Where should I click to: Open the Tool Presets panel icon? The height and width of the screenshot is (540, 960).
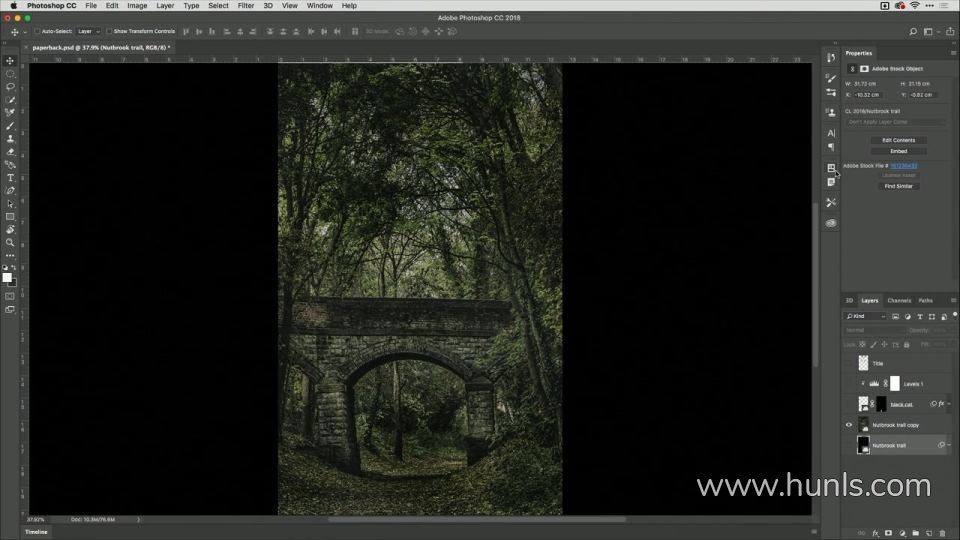pyautogui.click(x=831, y=202)
